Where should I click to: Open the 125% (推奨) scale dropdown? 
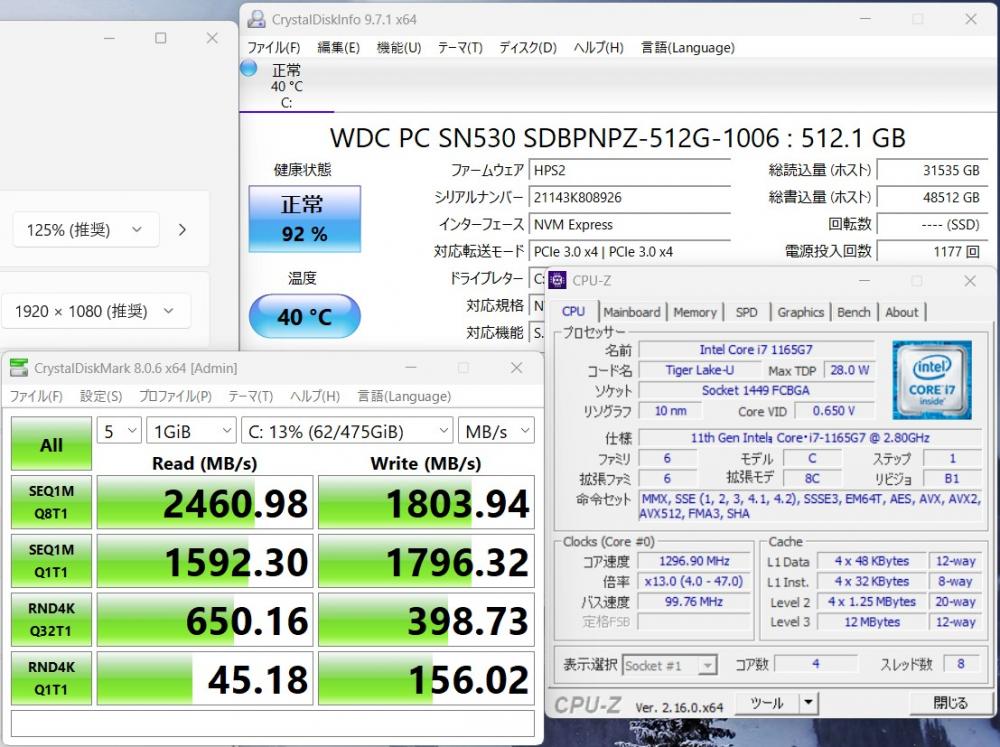[85, 230]
